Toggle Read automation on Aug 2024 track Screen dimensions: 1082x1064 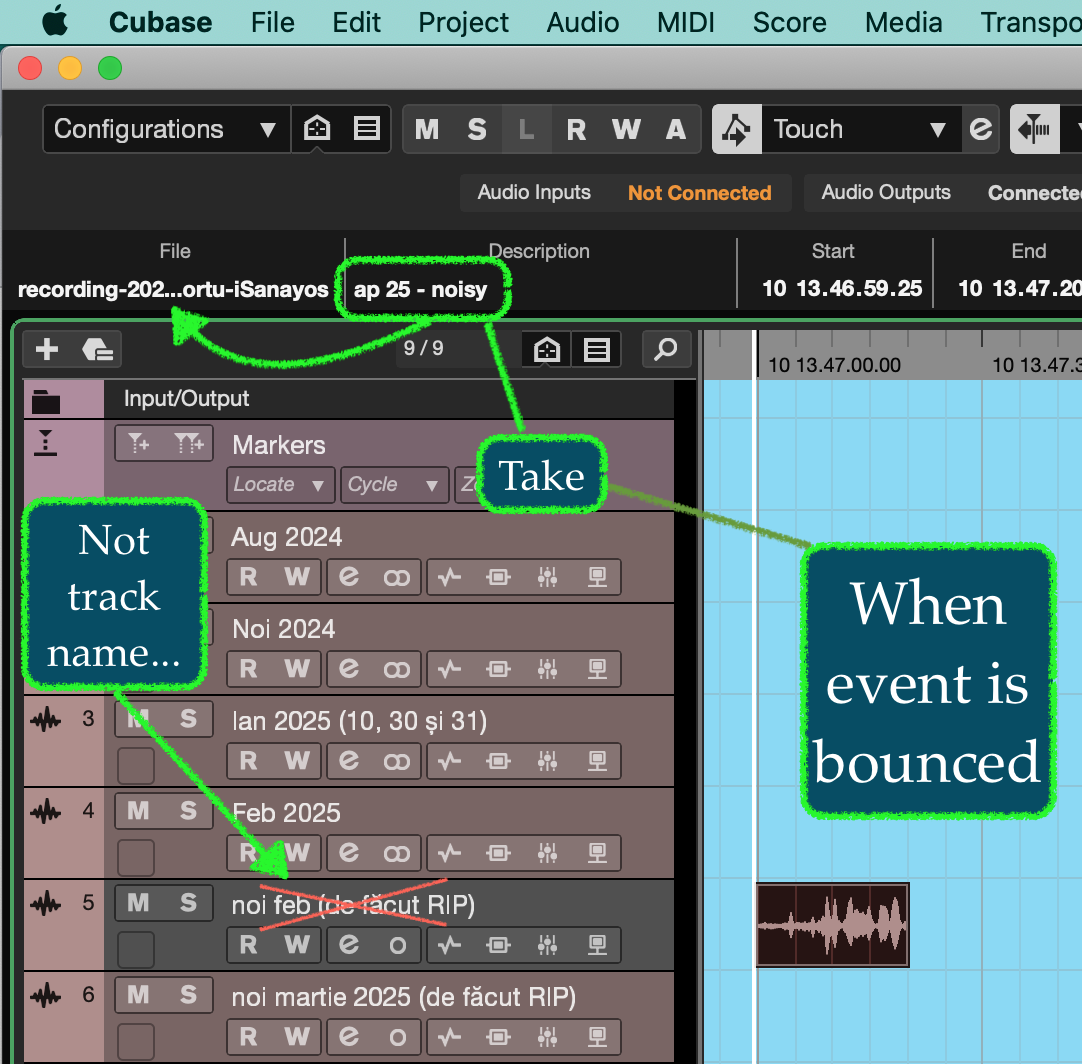coord(248,577)
